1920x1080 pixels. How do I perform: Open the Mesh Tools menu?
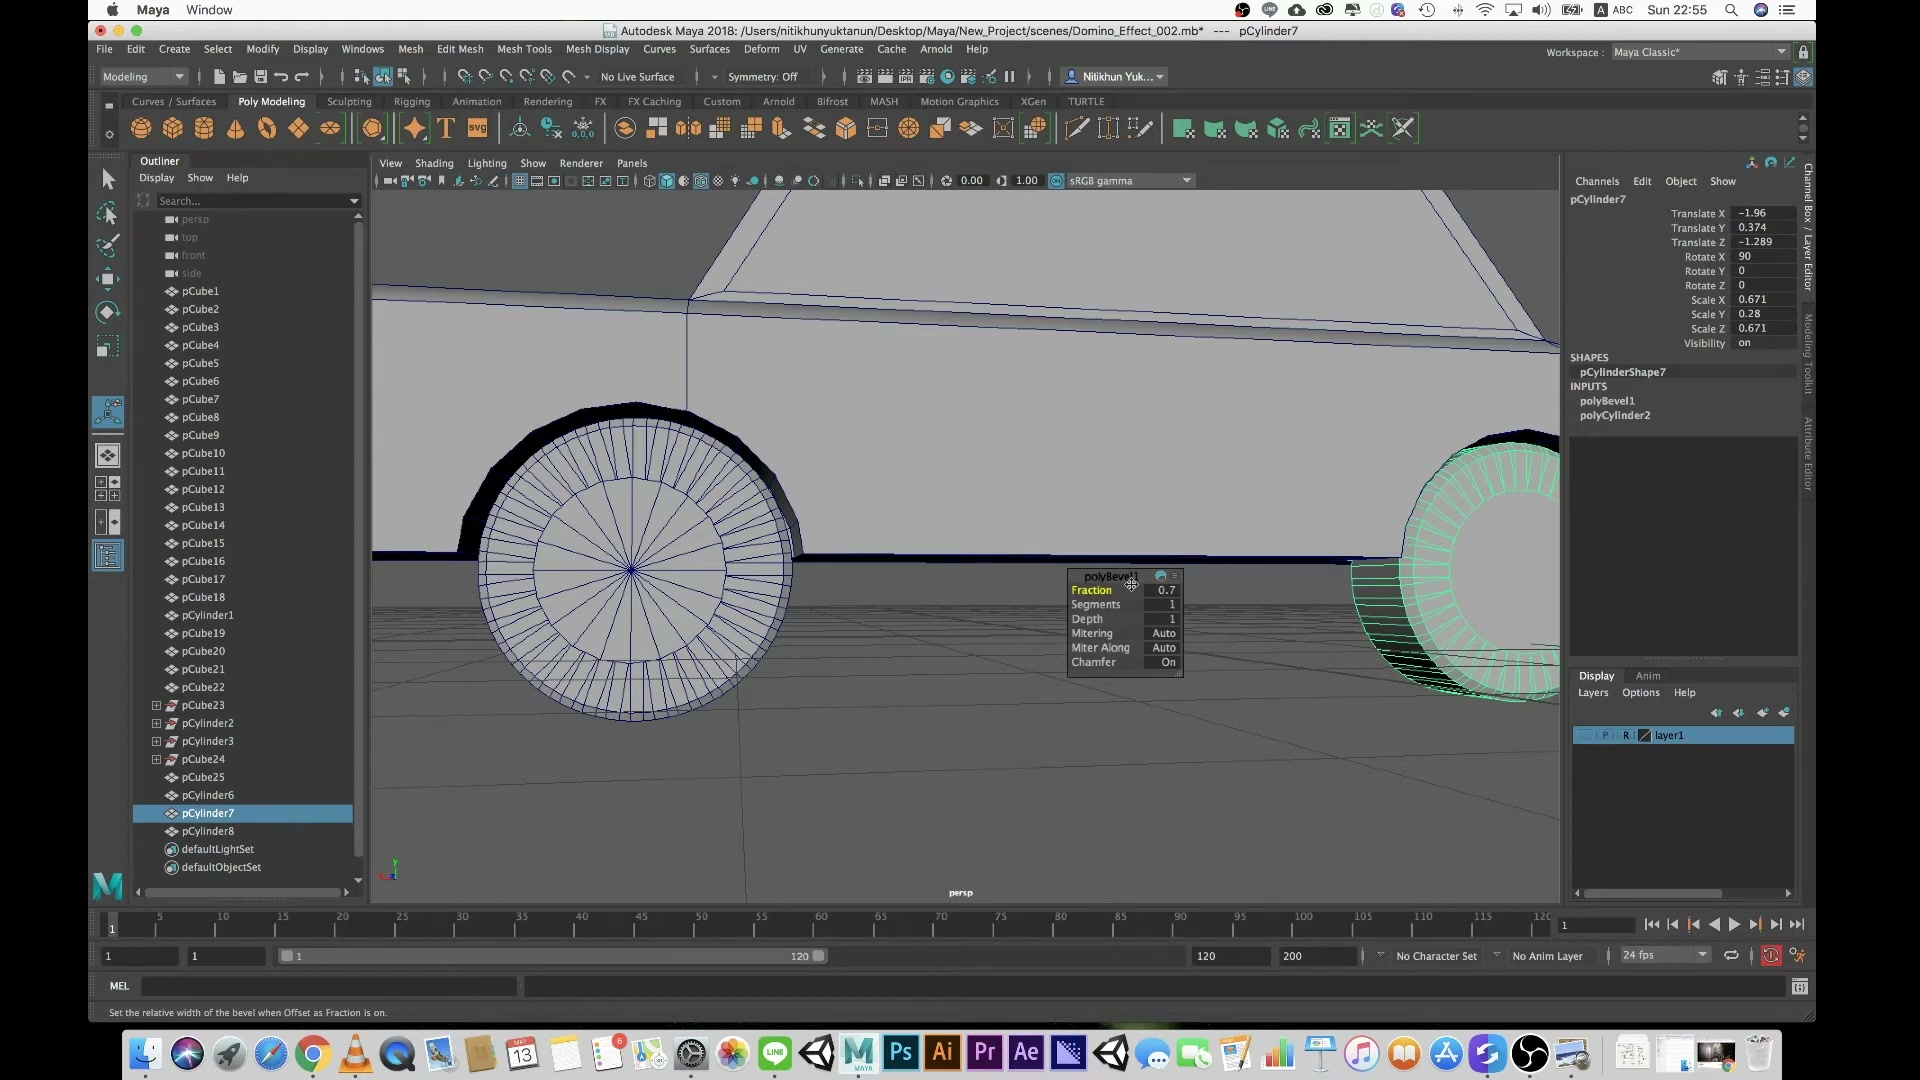pyautogui.click(x=524, y=49)
